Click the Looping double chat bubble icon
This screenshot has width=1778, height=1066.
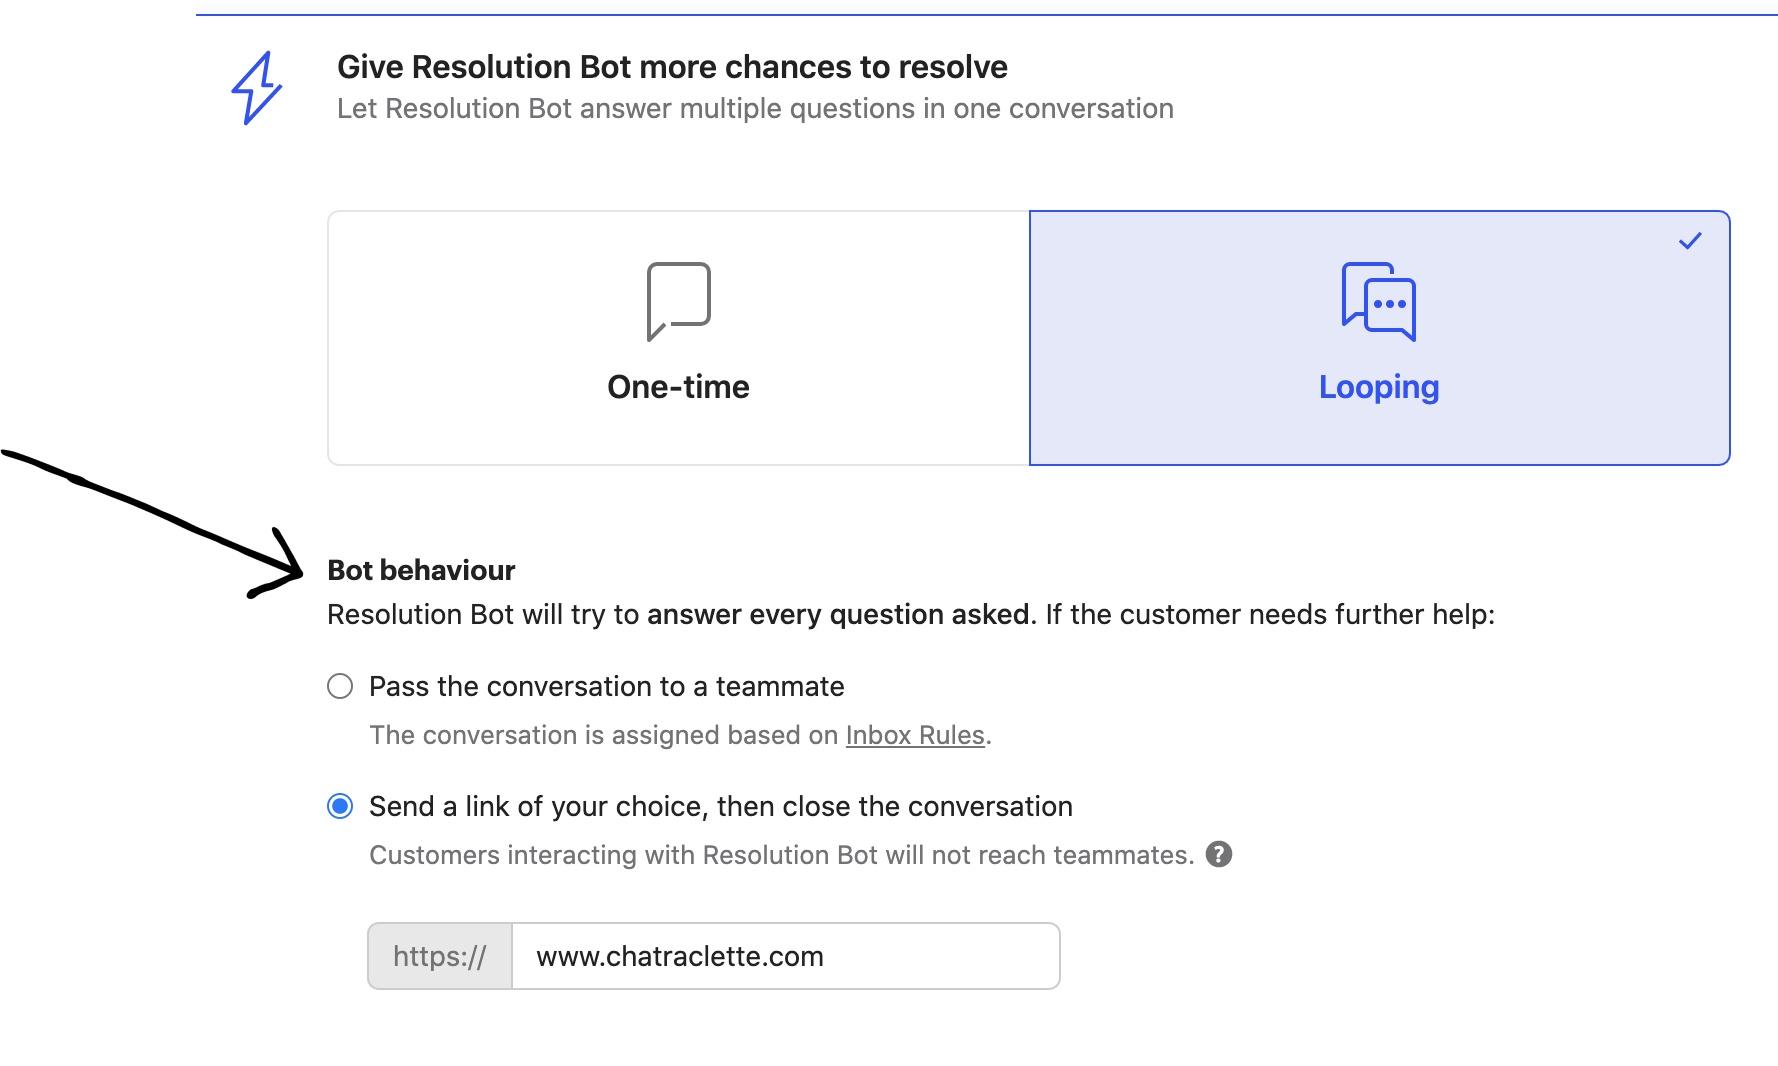click(x=1379, y=301)
